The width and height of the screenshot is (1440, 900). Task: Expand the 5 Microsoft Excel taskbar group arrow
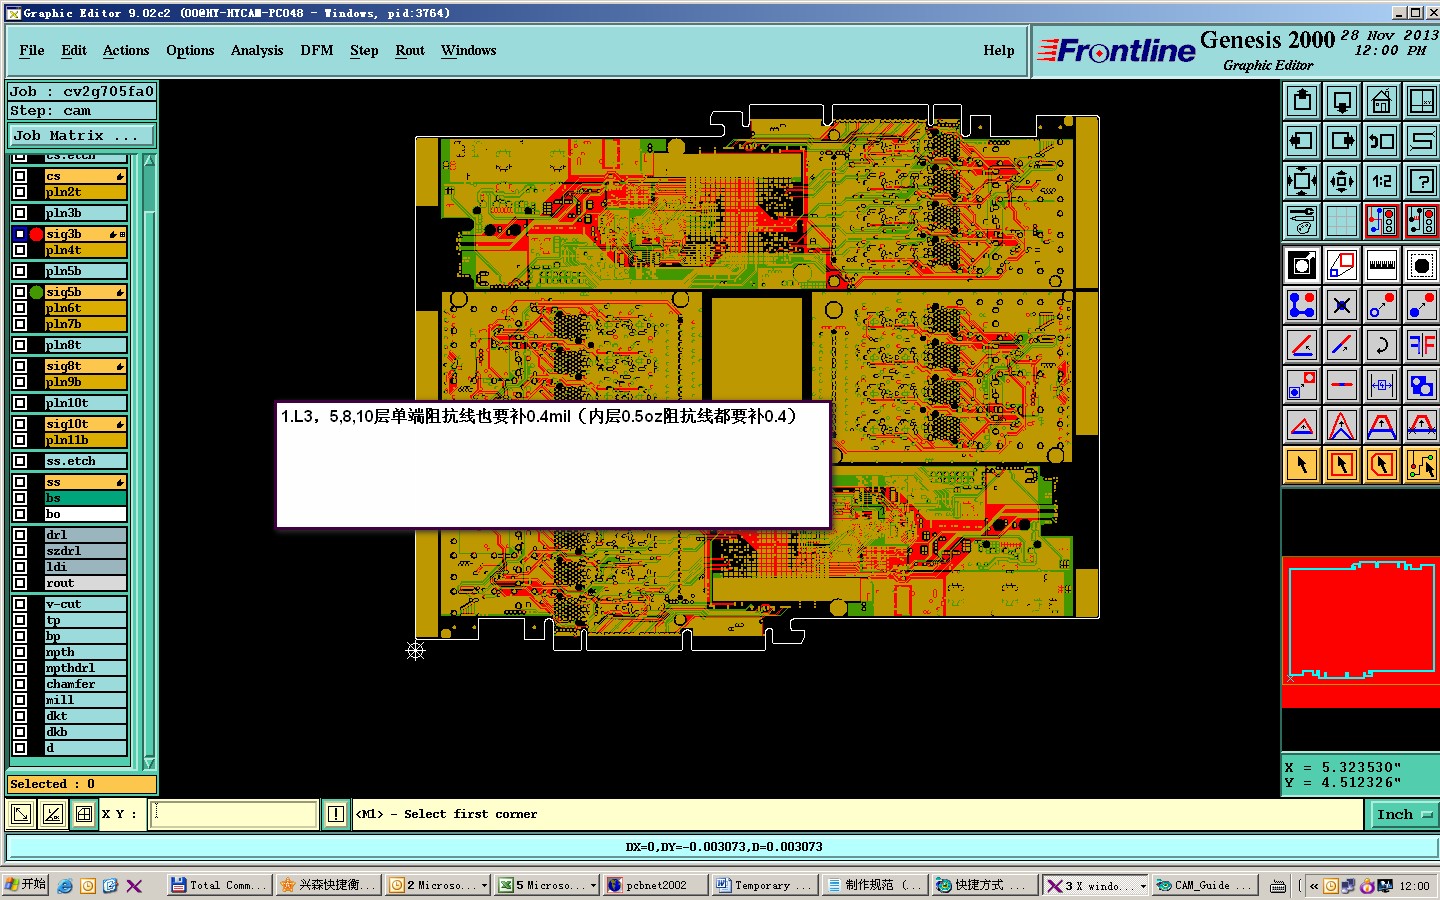tap(593, 886)
